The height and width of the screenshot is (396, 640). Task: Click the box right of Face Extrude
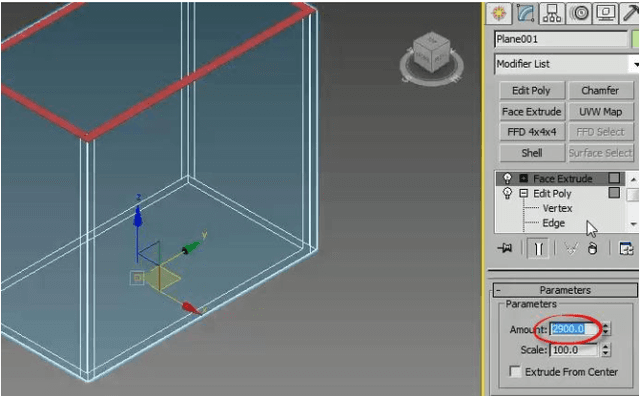pyautogui.click(x=614, y=178)
